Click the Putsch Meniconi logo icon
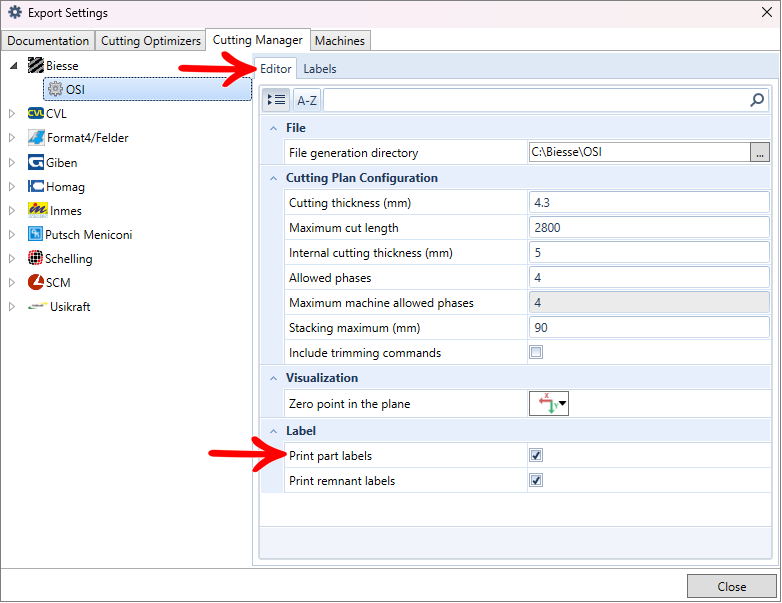Image resolution: width=782 pixels, height=603 pixels. click(35, 234)
